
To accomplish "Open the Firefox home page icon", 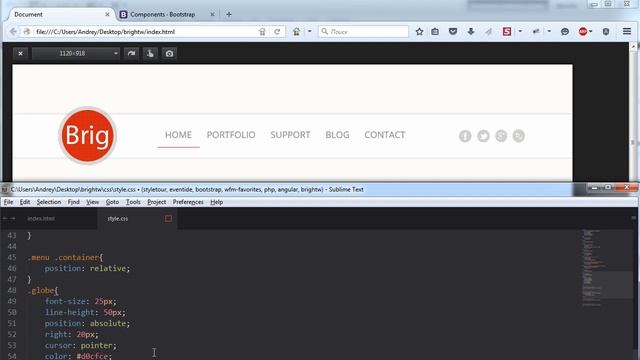I will point(296,31).
